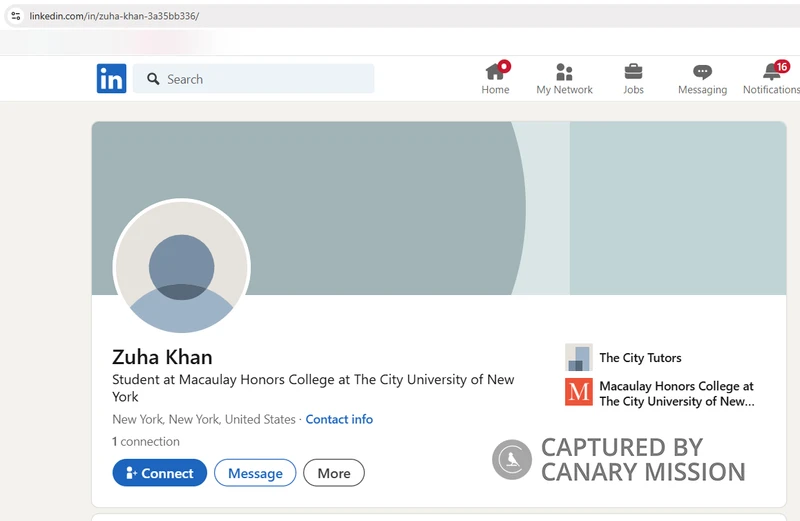Click the LinkedIn logo
This screenshot has width=800, height=521.
[x=111, y=79]
